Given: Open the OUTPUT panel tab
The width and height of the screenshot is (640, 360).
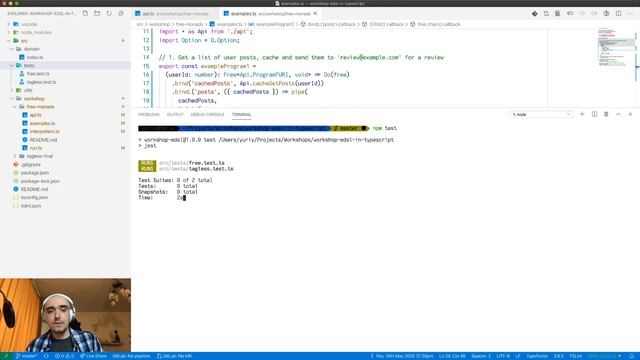Looking at the screenshot, I should (175, 115).
